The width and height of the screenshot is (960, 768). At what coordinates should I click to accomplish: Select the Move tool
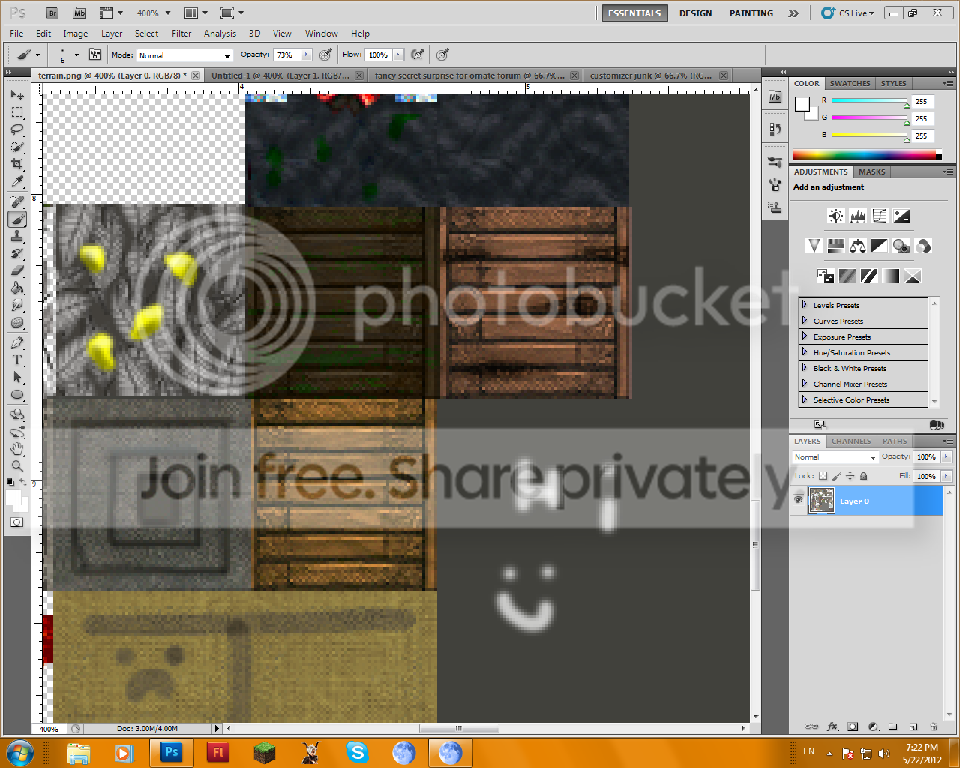click(x=17, y=95)
